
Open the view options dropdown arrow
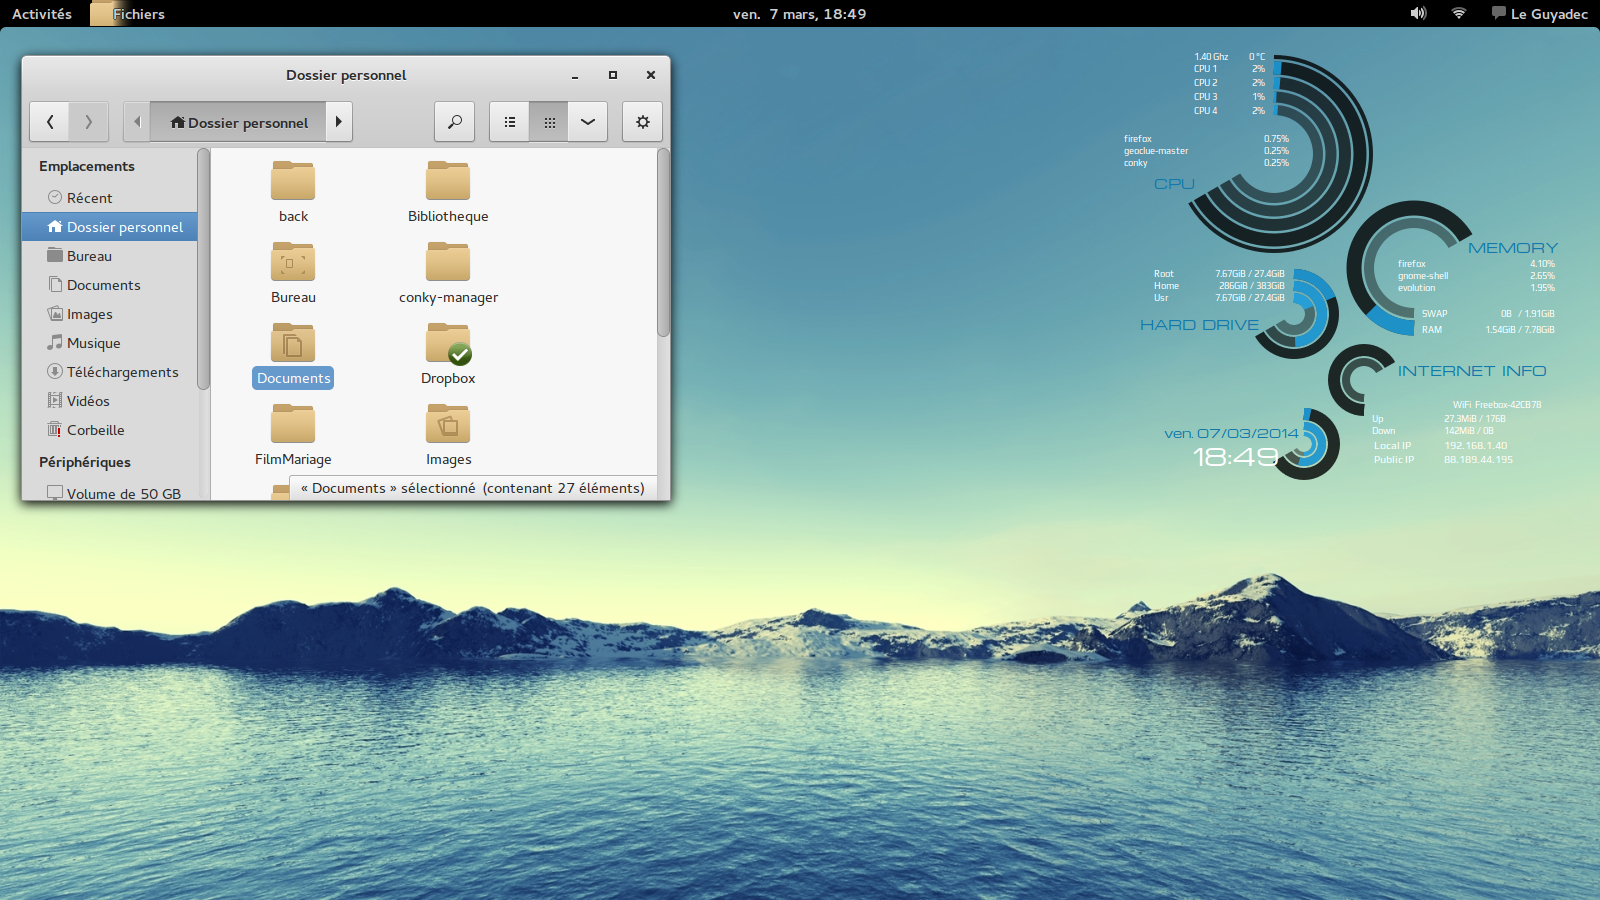tap(588, 122)
